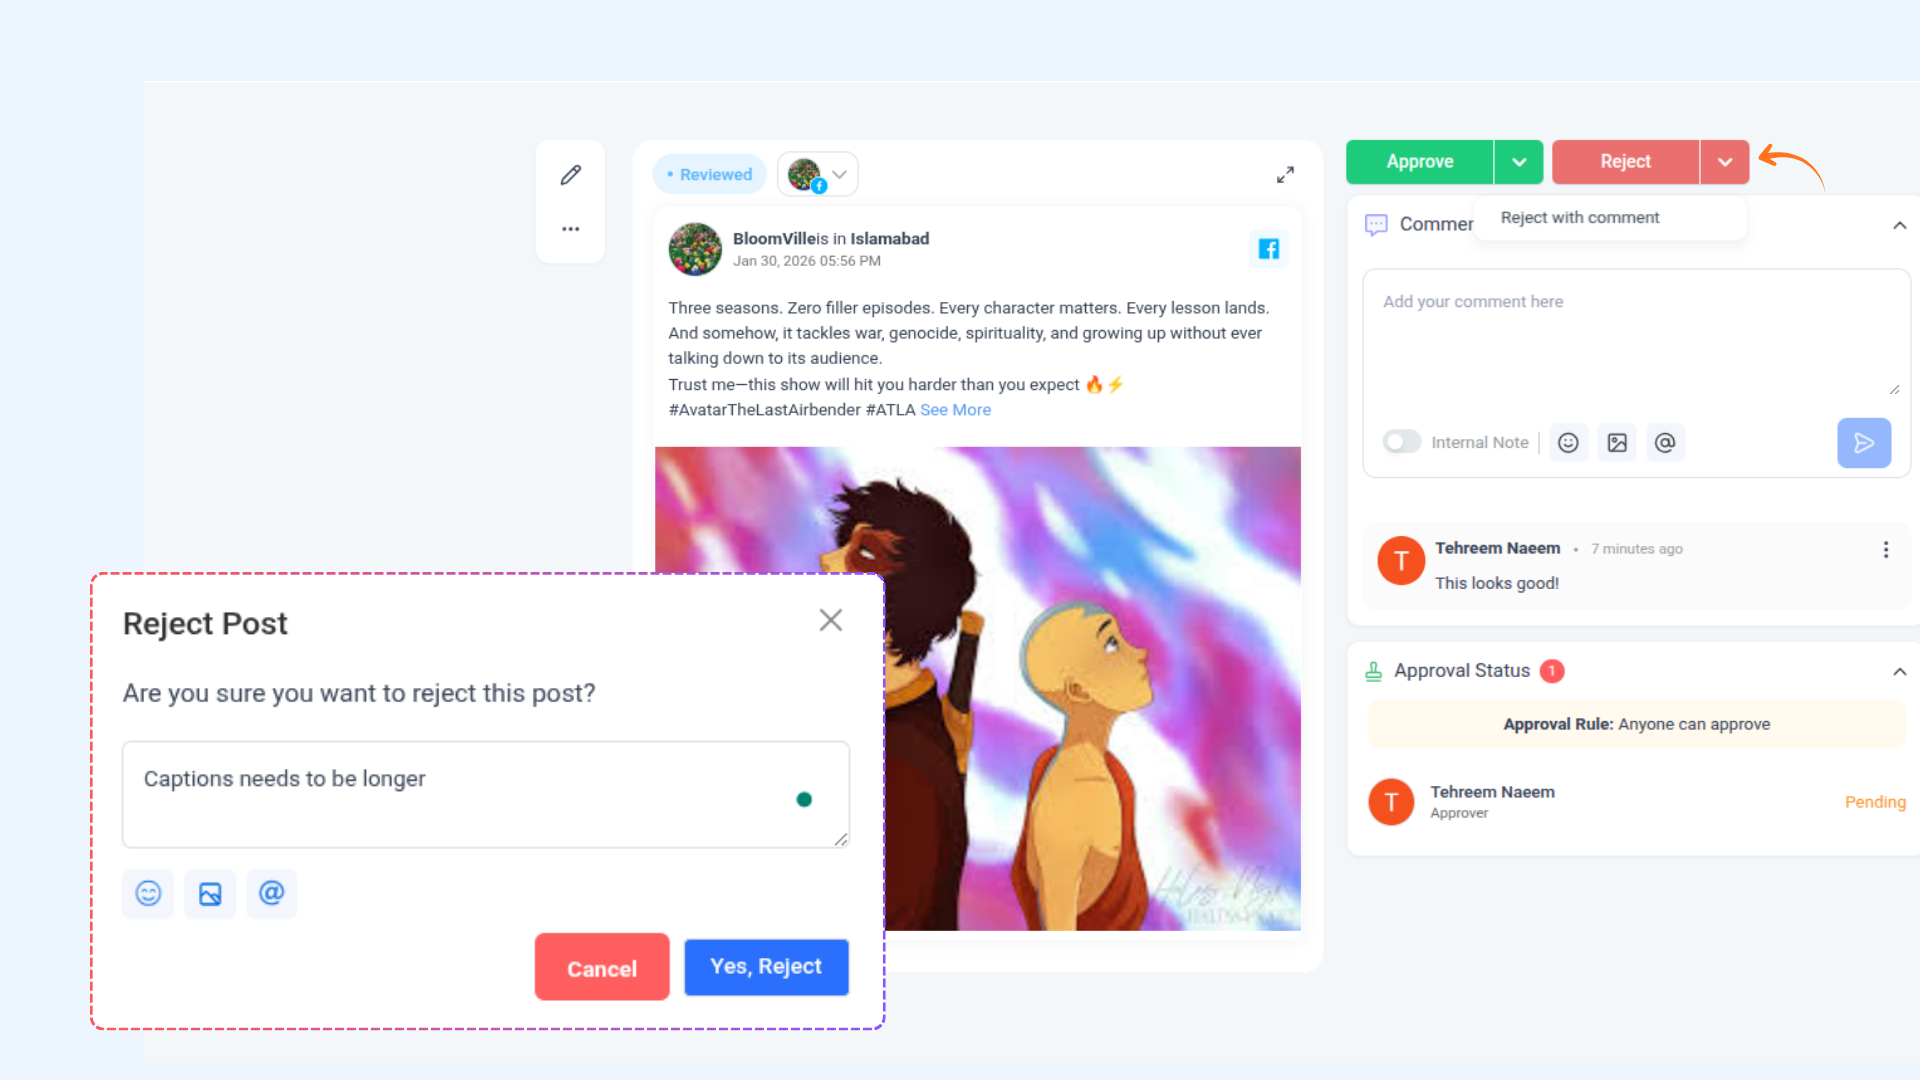Collapse the Approval Status section

point(1899,672)
